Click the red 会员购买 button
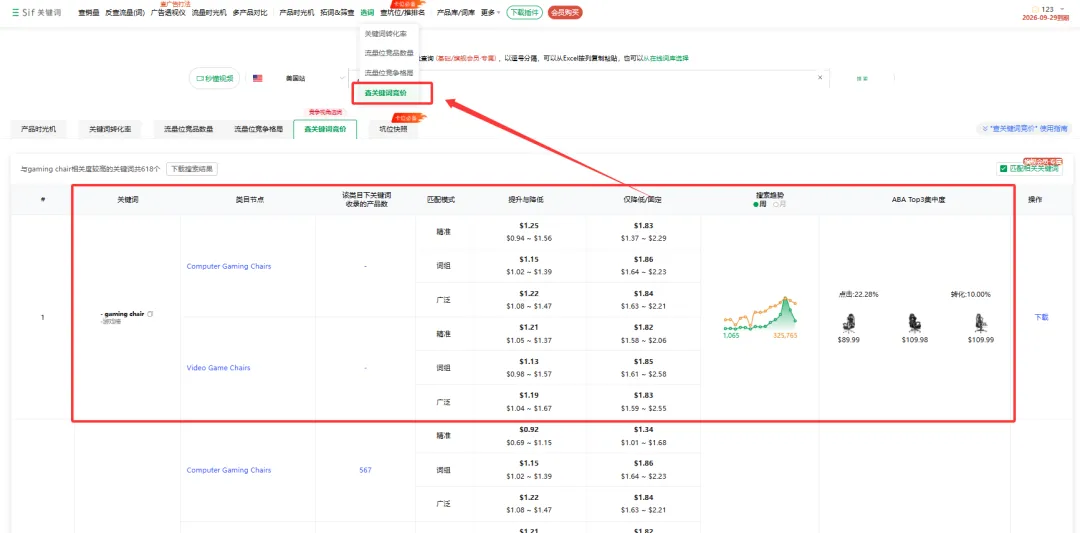Image resolution: width=1080 pixels, height=533 pixels. click(x=565, y=12)
